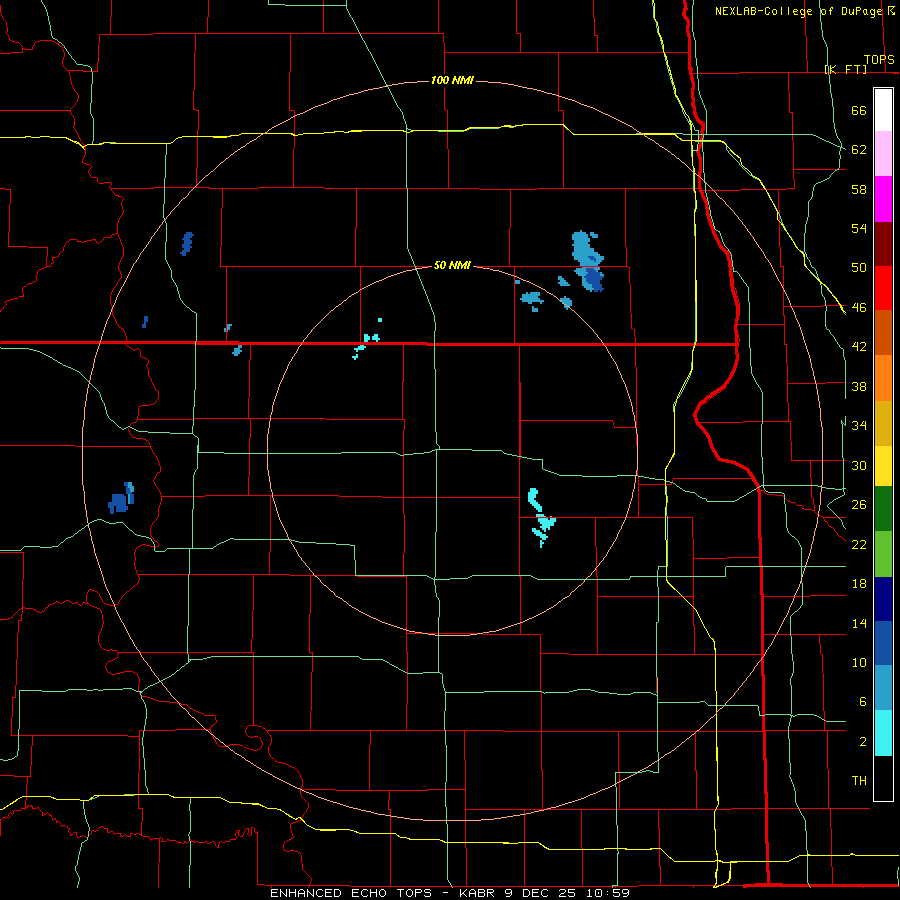The height and width of the screenshot is (900, 900).
Task: Click the "KABR" station ID in the caption
Action: click(480, 893)
